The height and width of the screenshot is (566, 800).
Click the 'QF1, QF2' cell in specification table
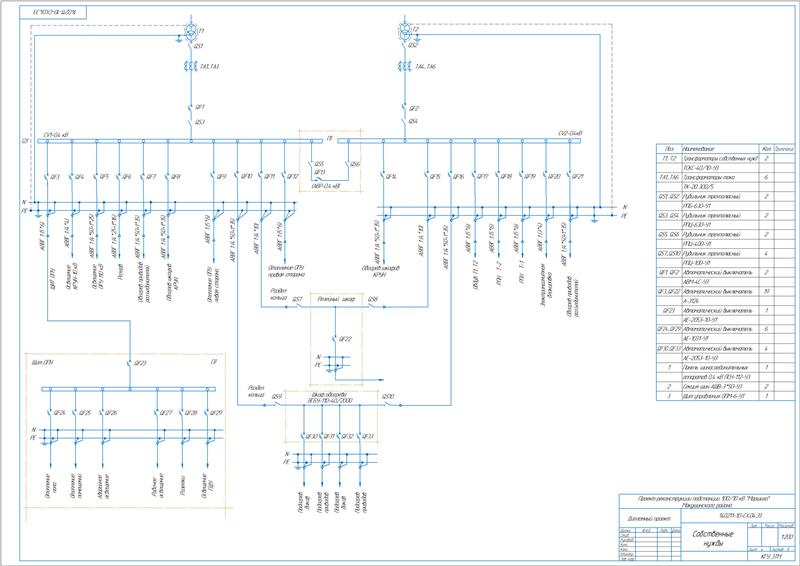pos(669,273)
